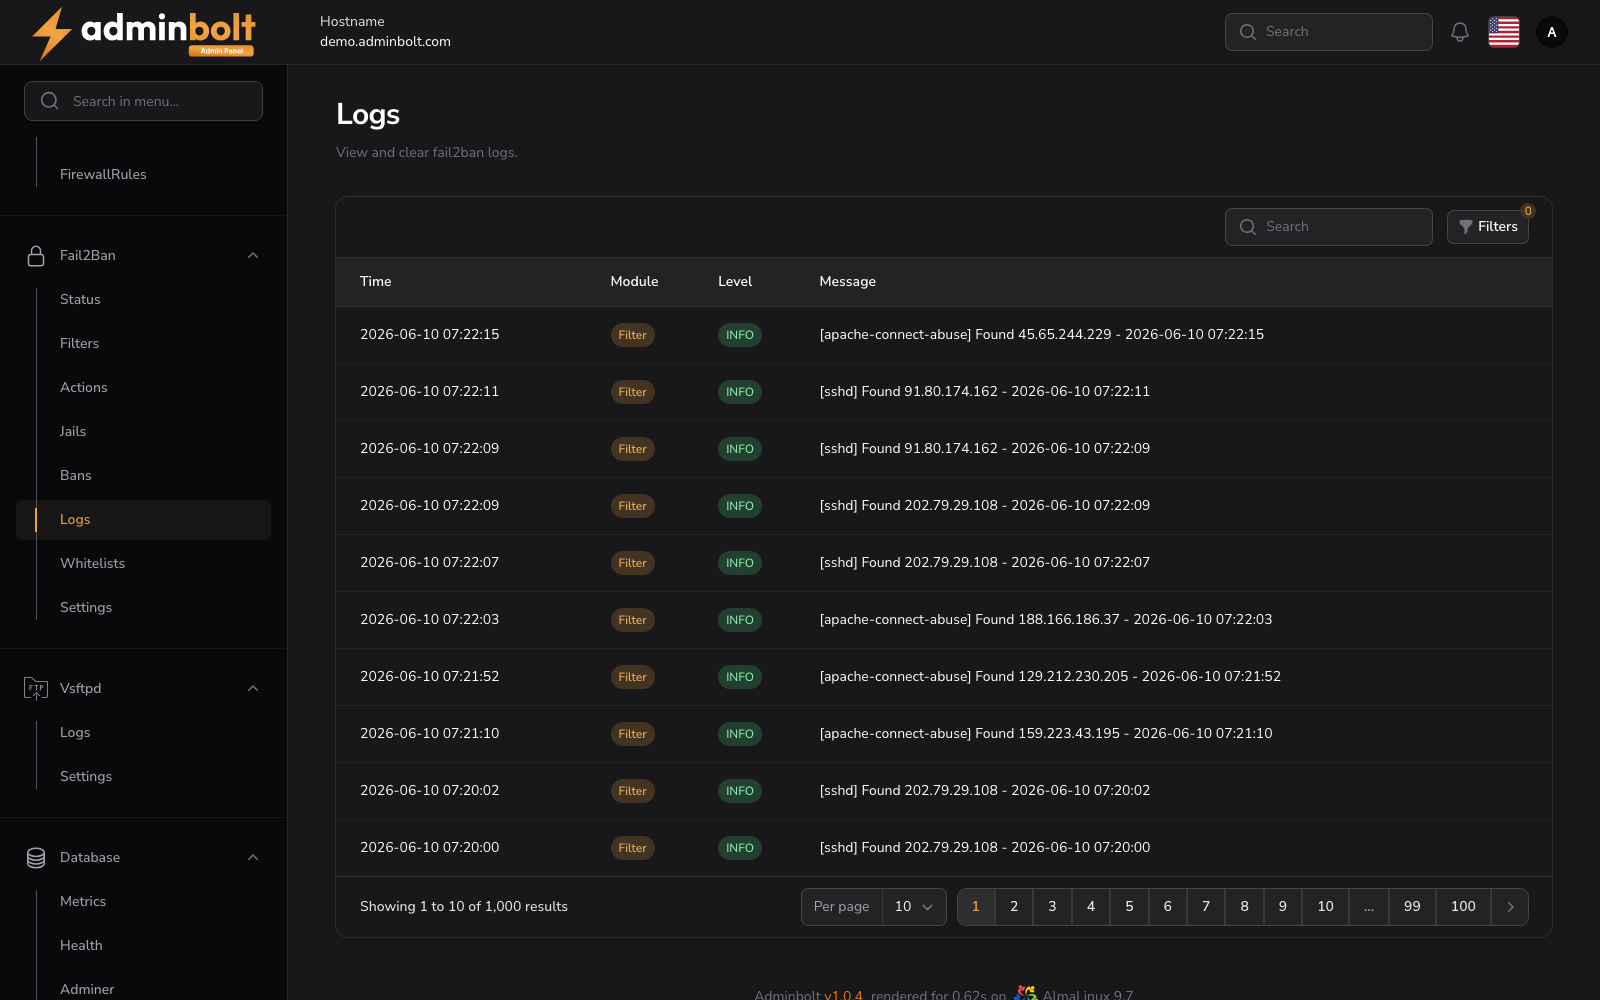Click the Module column header
The image size is (1600, 1000).
[x=634, y=282]
